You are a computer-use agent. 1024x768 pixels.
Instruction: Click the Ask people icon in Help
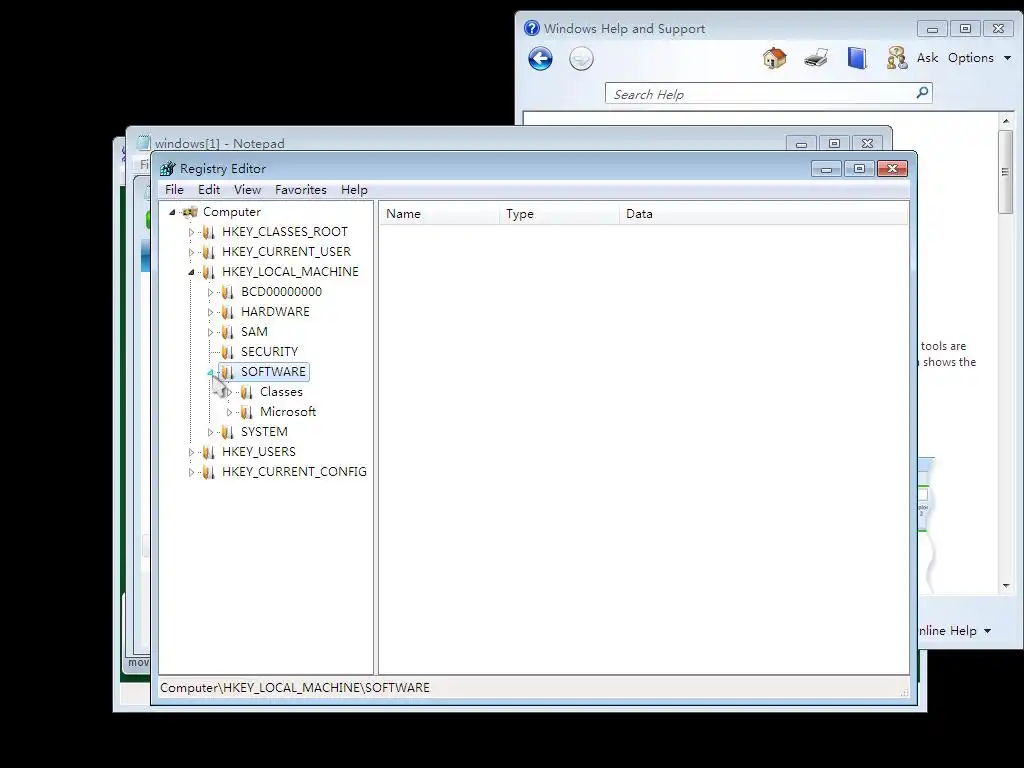pyautogui.click(x=897, y=58)
